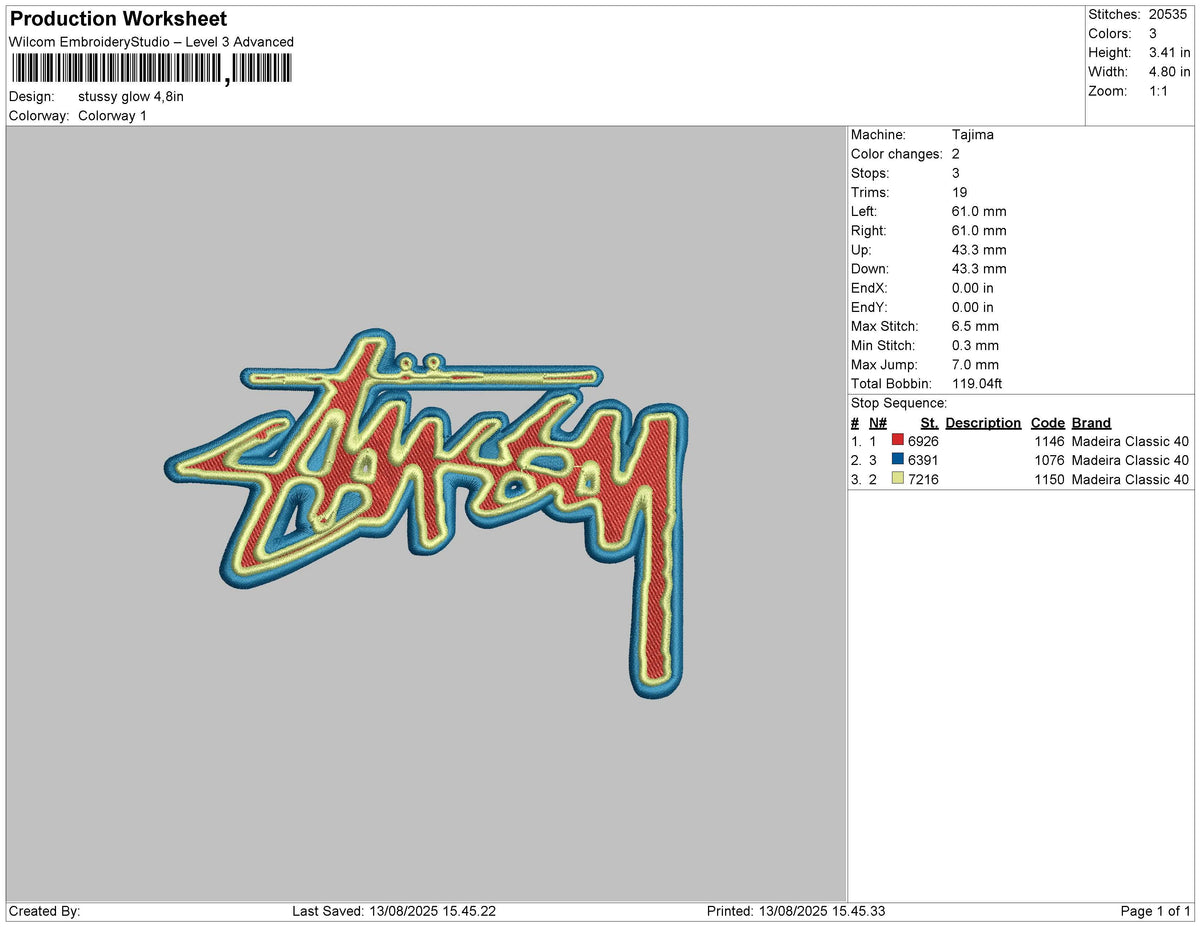Click the yellow color swatch for thread 7216

(x=897, y=479)
